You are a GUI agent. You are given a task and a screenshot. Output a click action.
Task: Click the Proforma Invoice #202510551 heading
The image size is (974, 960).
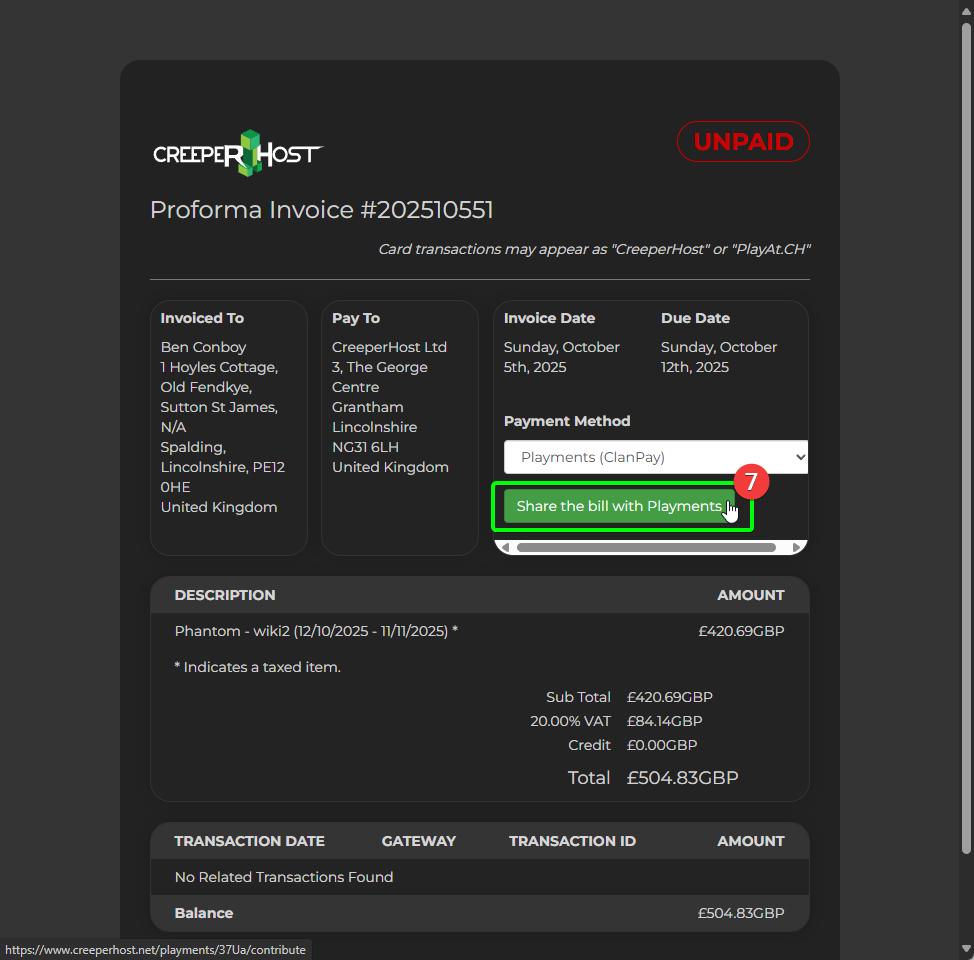click(321, 210)
